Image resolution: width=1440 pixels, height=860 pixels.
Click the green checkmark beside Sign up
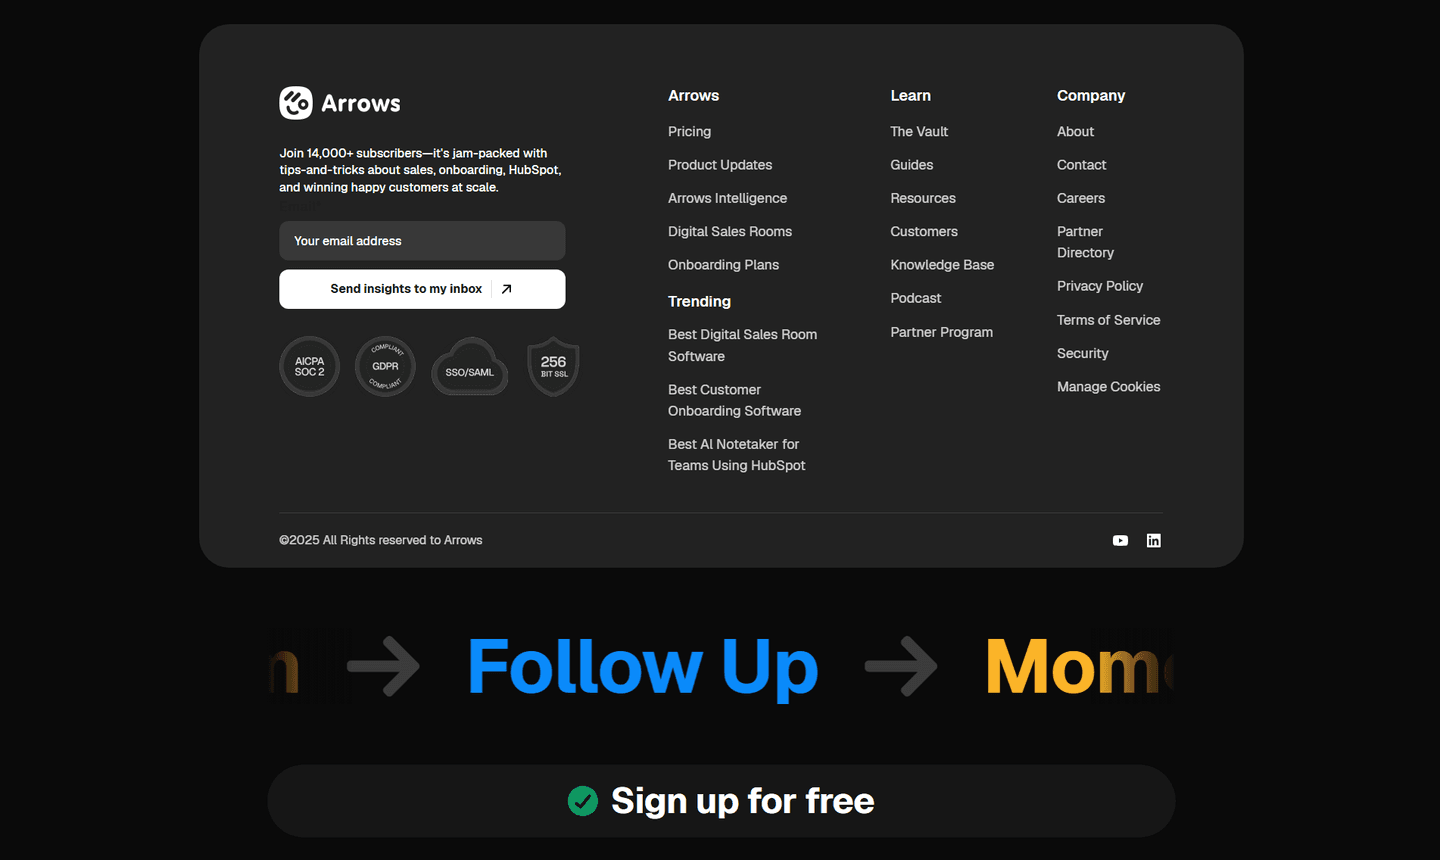[583, 801]
